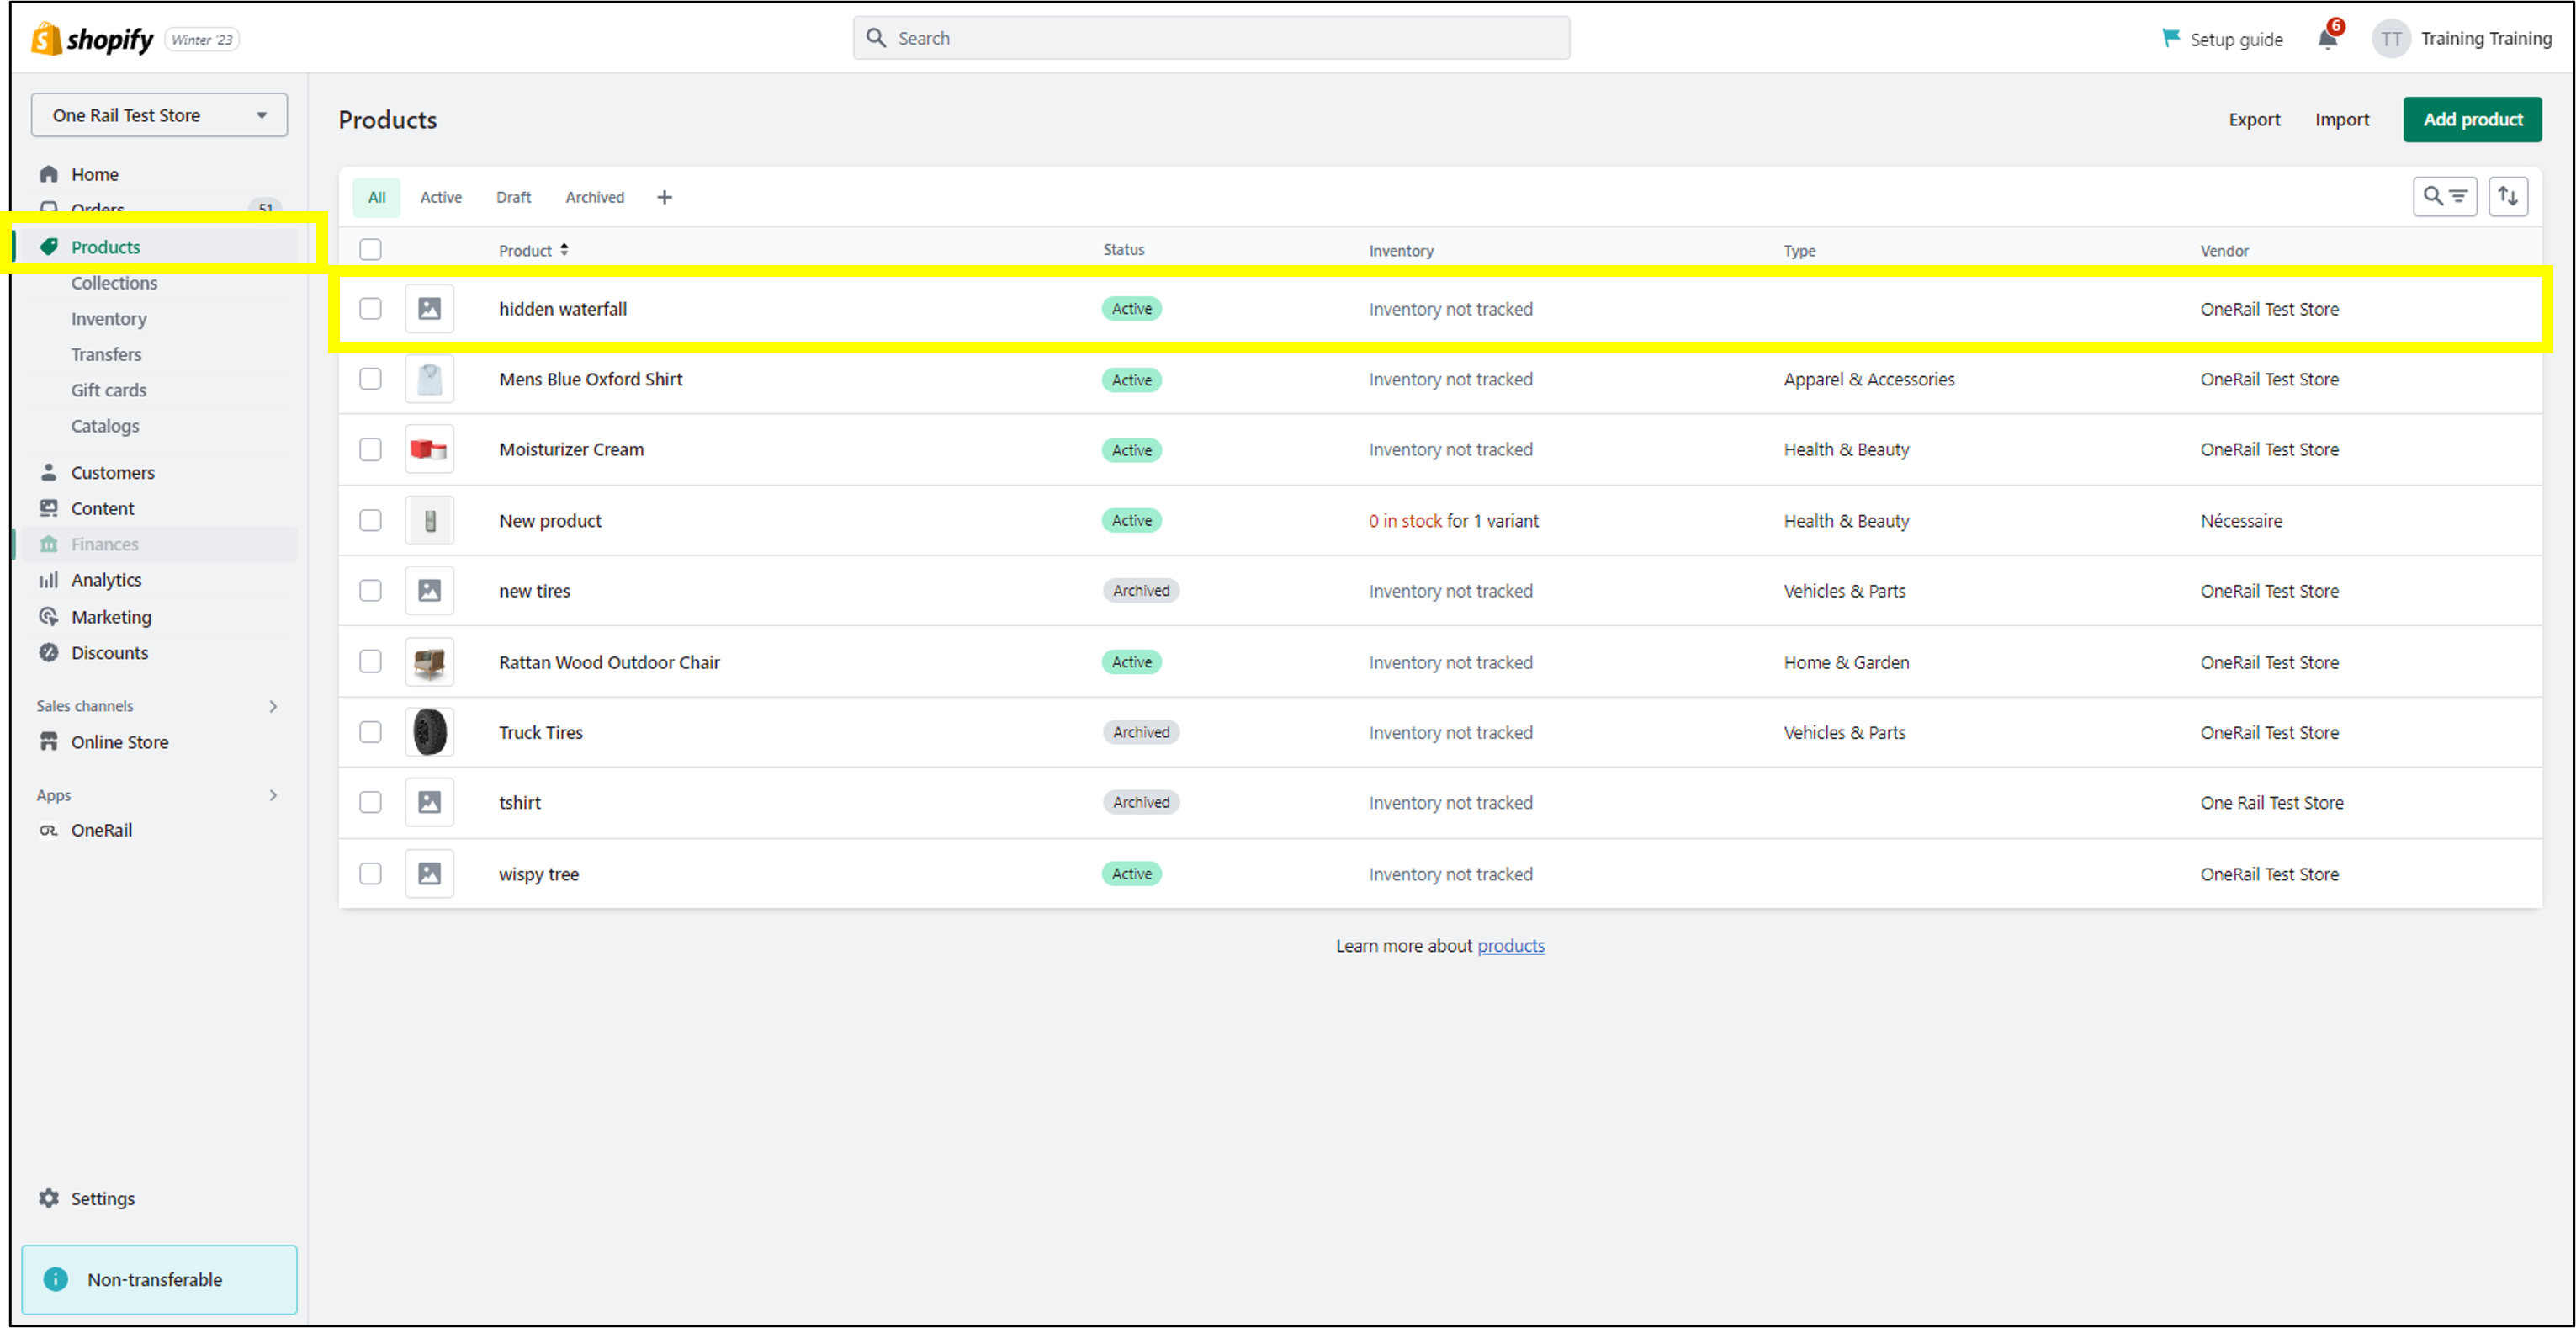Follow the products learn more link
Screen dimensions: 2576x1328
[x=1510, y=946]
